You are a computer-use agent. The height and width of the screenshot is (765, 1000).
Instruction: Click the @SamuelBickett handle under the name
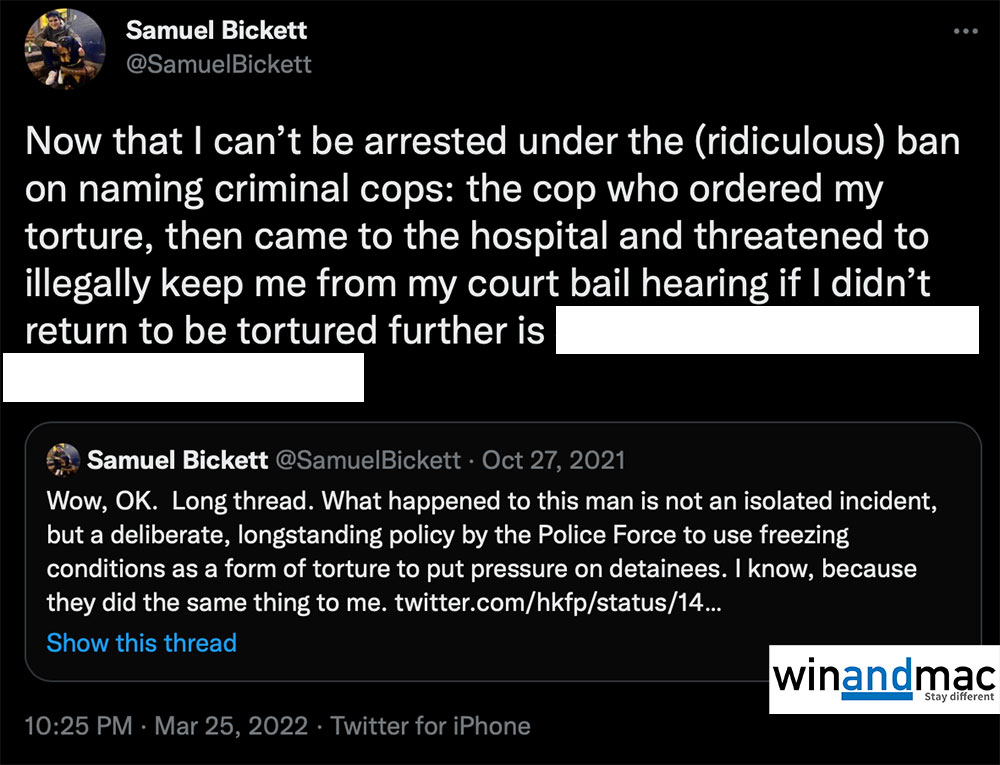218,64
